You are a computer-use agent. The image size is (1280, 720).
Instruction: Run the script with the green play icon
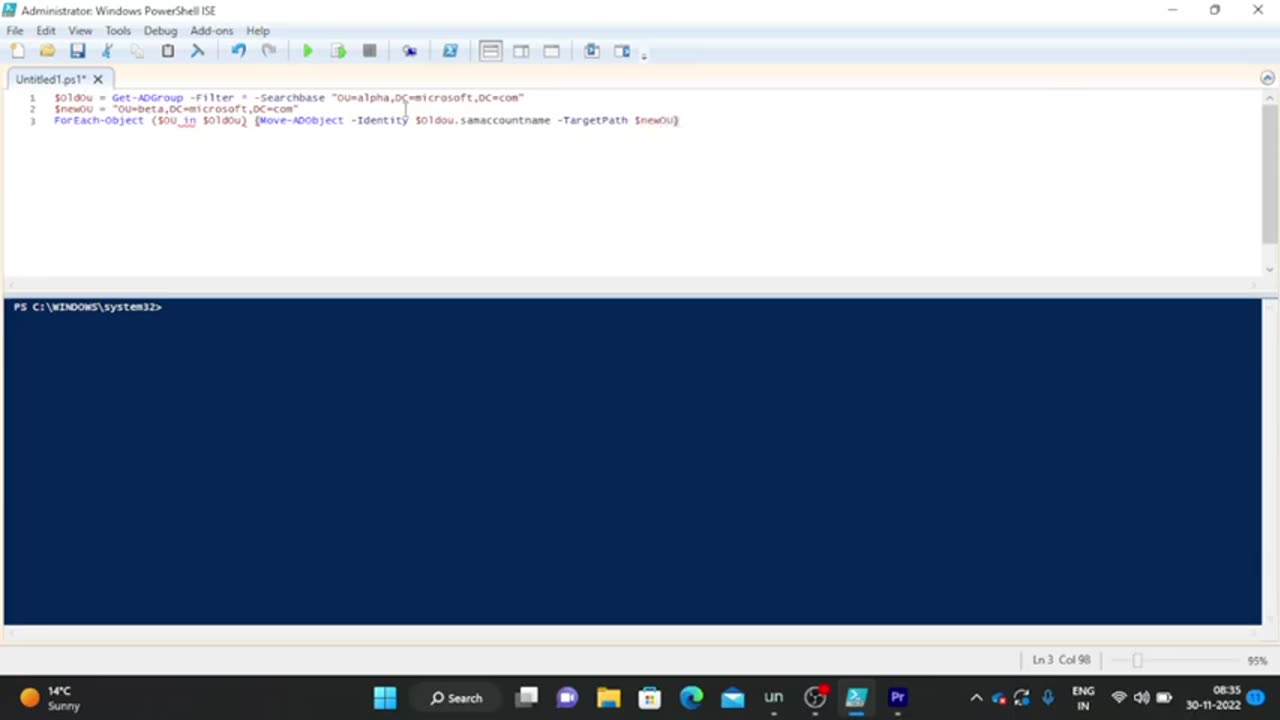pos(308,51)
